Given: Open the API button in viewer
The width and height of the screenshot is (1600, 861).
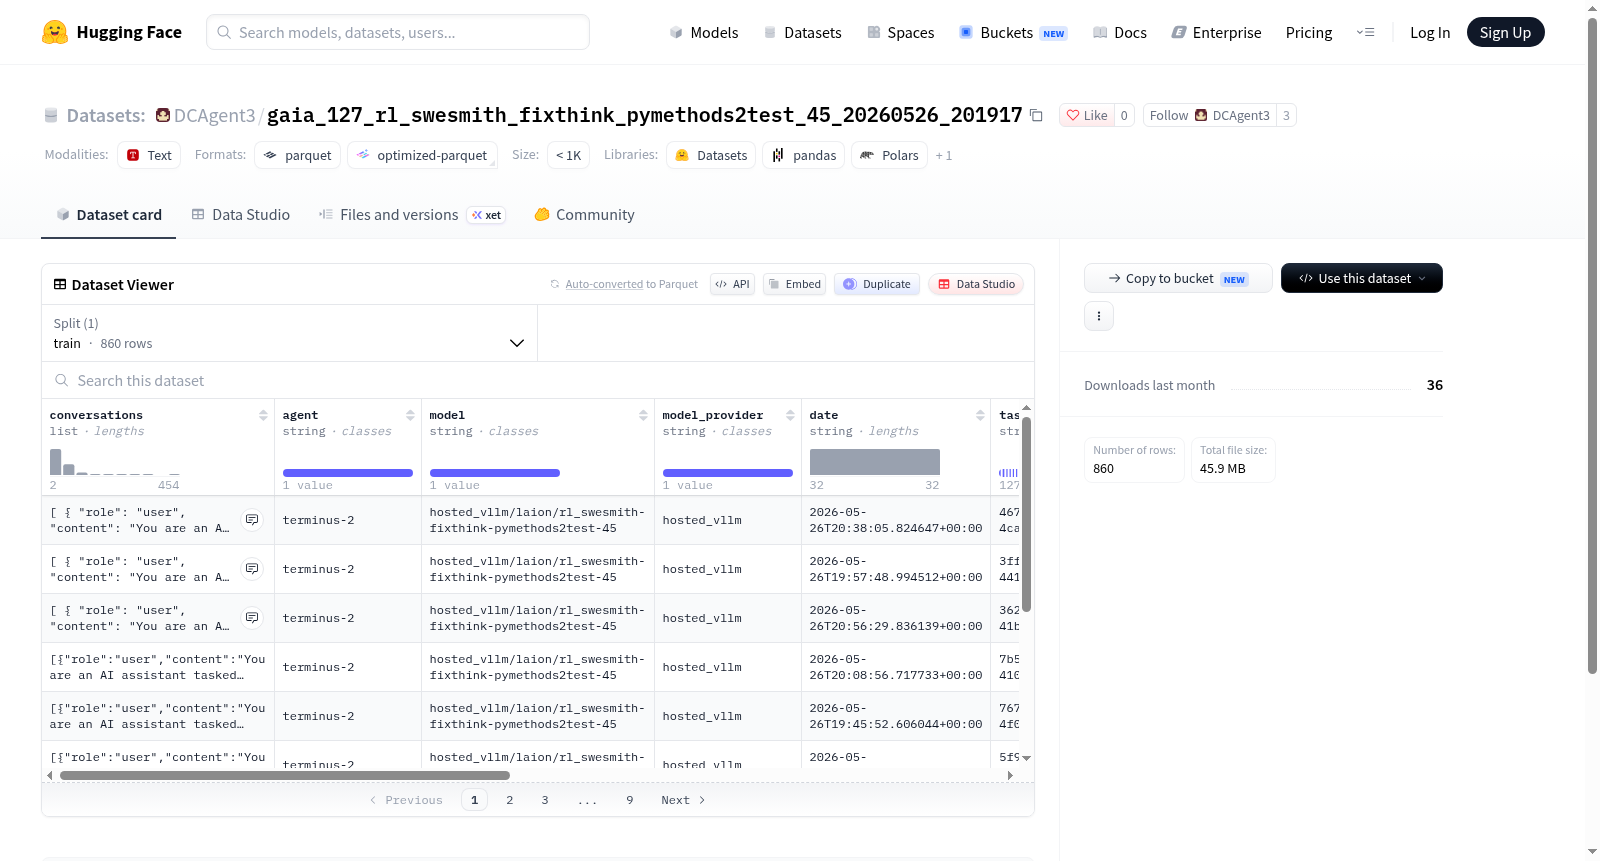Looking at the screenshot, I should (732, 284).
